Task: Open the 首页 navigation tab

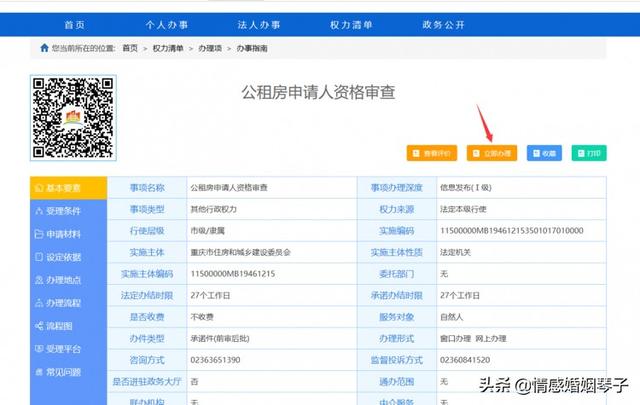Action: [x=75, y=23]
